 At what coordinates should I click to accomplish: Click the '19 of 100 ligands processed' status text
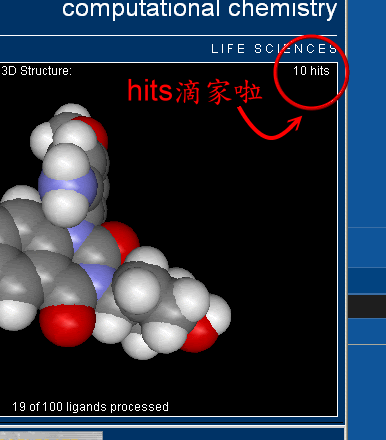pos(90,407)
